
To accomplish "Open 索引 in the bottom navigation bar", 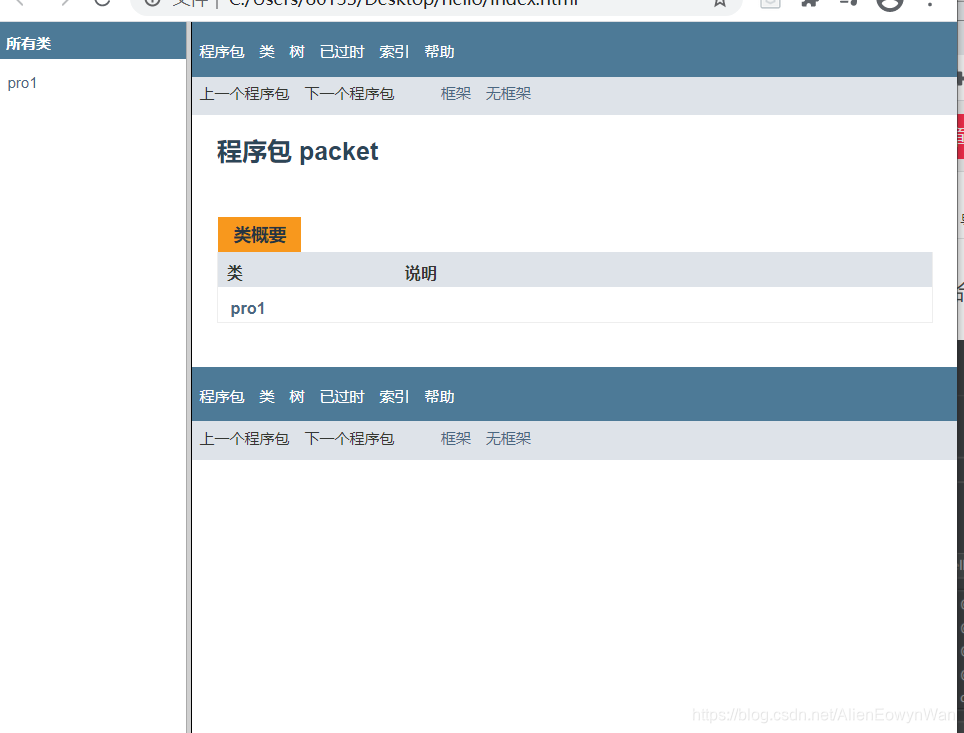I will [x=394, y=397].
